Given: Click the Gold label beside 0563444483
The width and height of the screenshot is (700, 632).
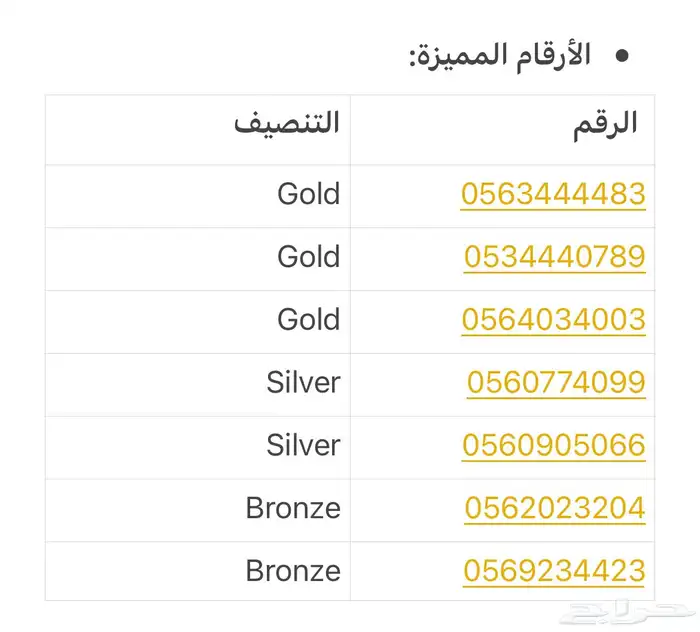Looking at the screenshot, I should click(x=308, y=194).
